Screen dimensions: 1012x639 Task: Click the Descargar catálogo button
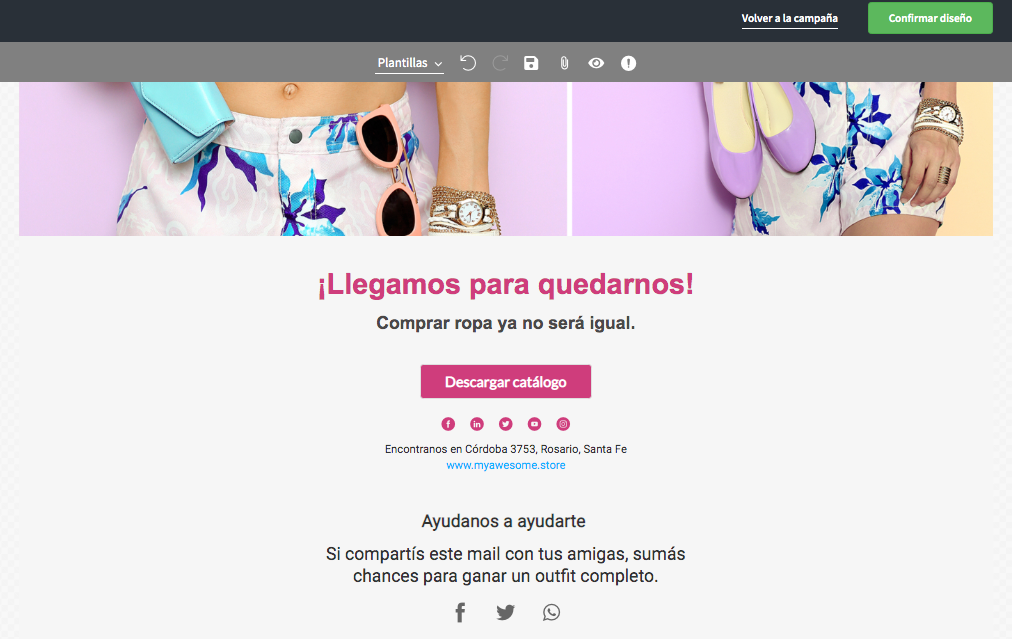[506, 381]
